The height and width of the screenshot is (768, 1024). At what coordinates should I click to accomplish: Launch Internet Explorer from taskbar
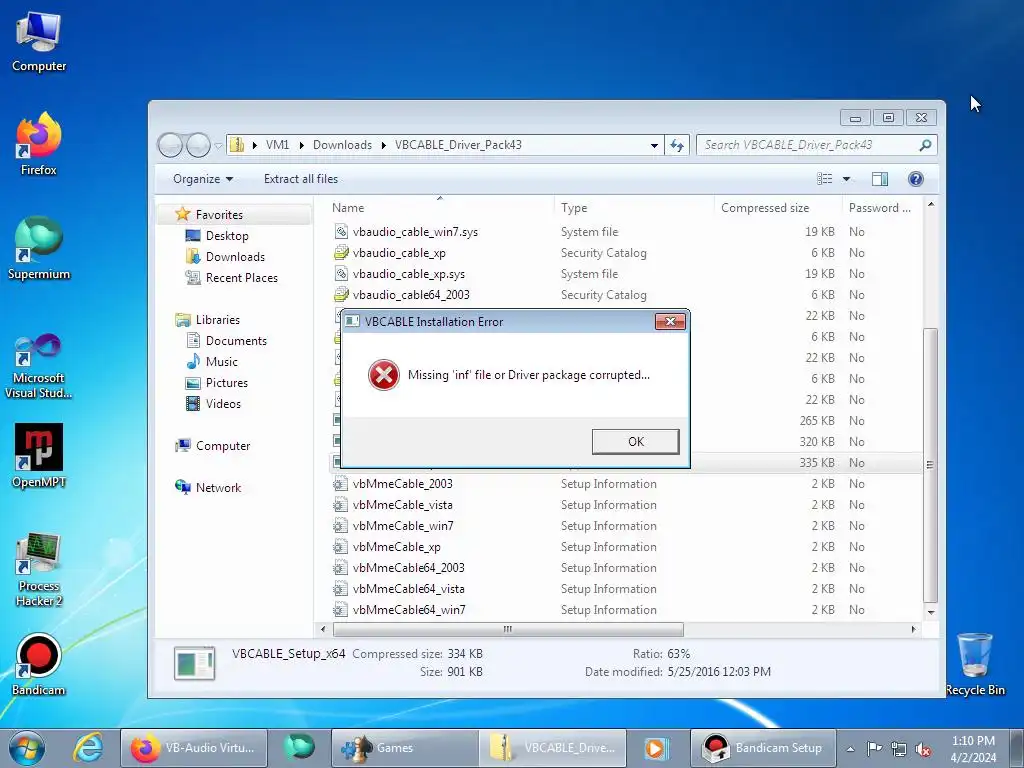tap(88, 748)
